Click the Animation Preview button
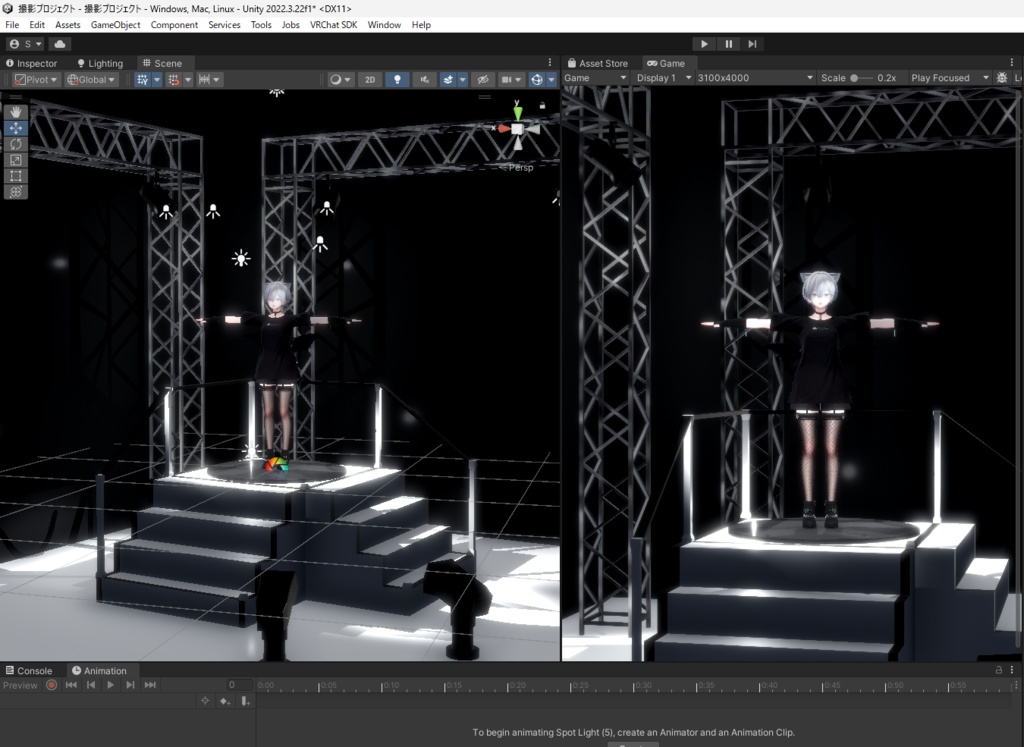Viewport: 1024px width, 747px height. pyautogui.click(x=20, y=685)
